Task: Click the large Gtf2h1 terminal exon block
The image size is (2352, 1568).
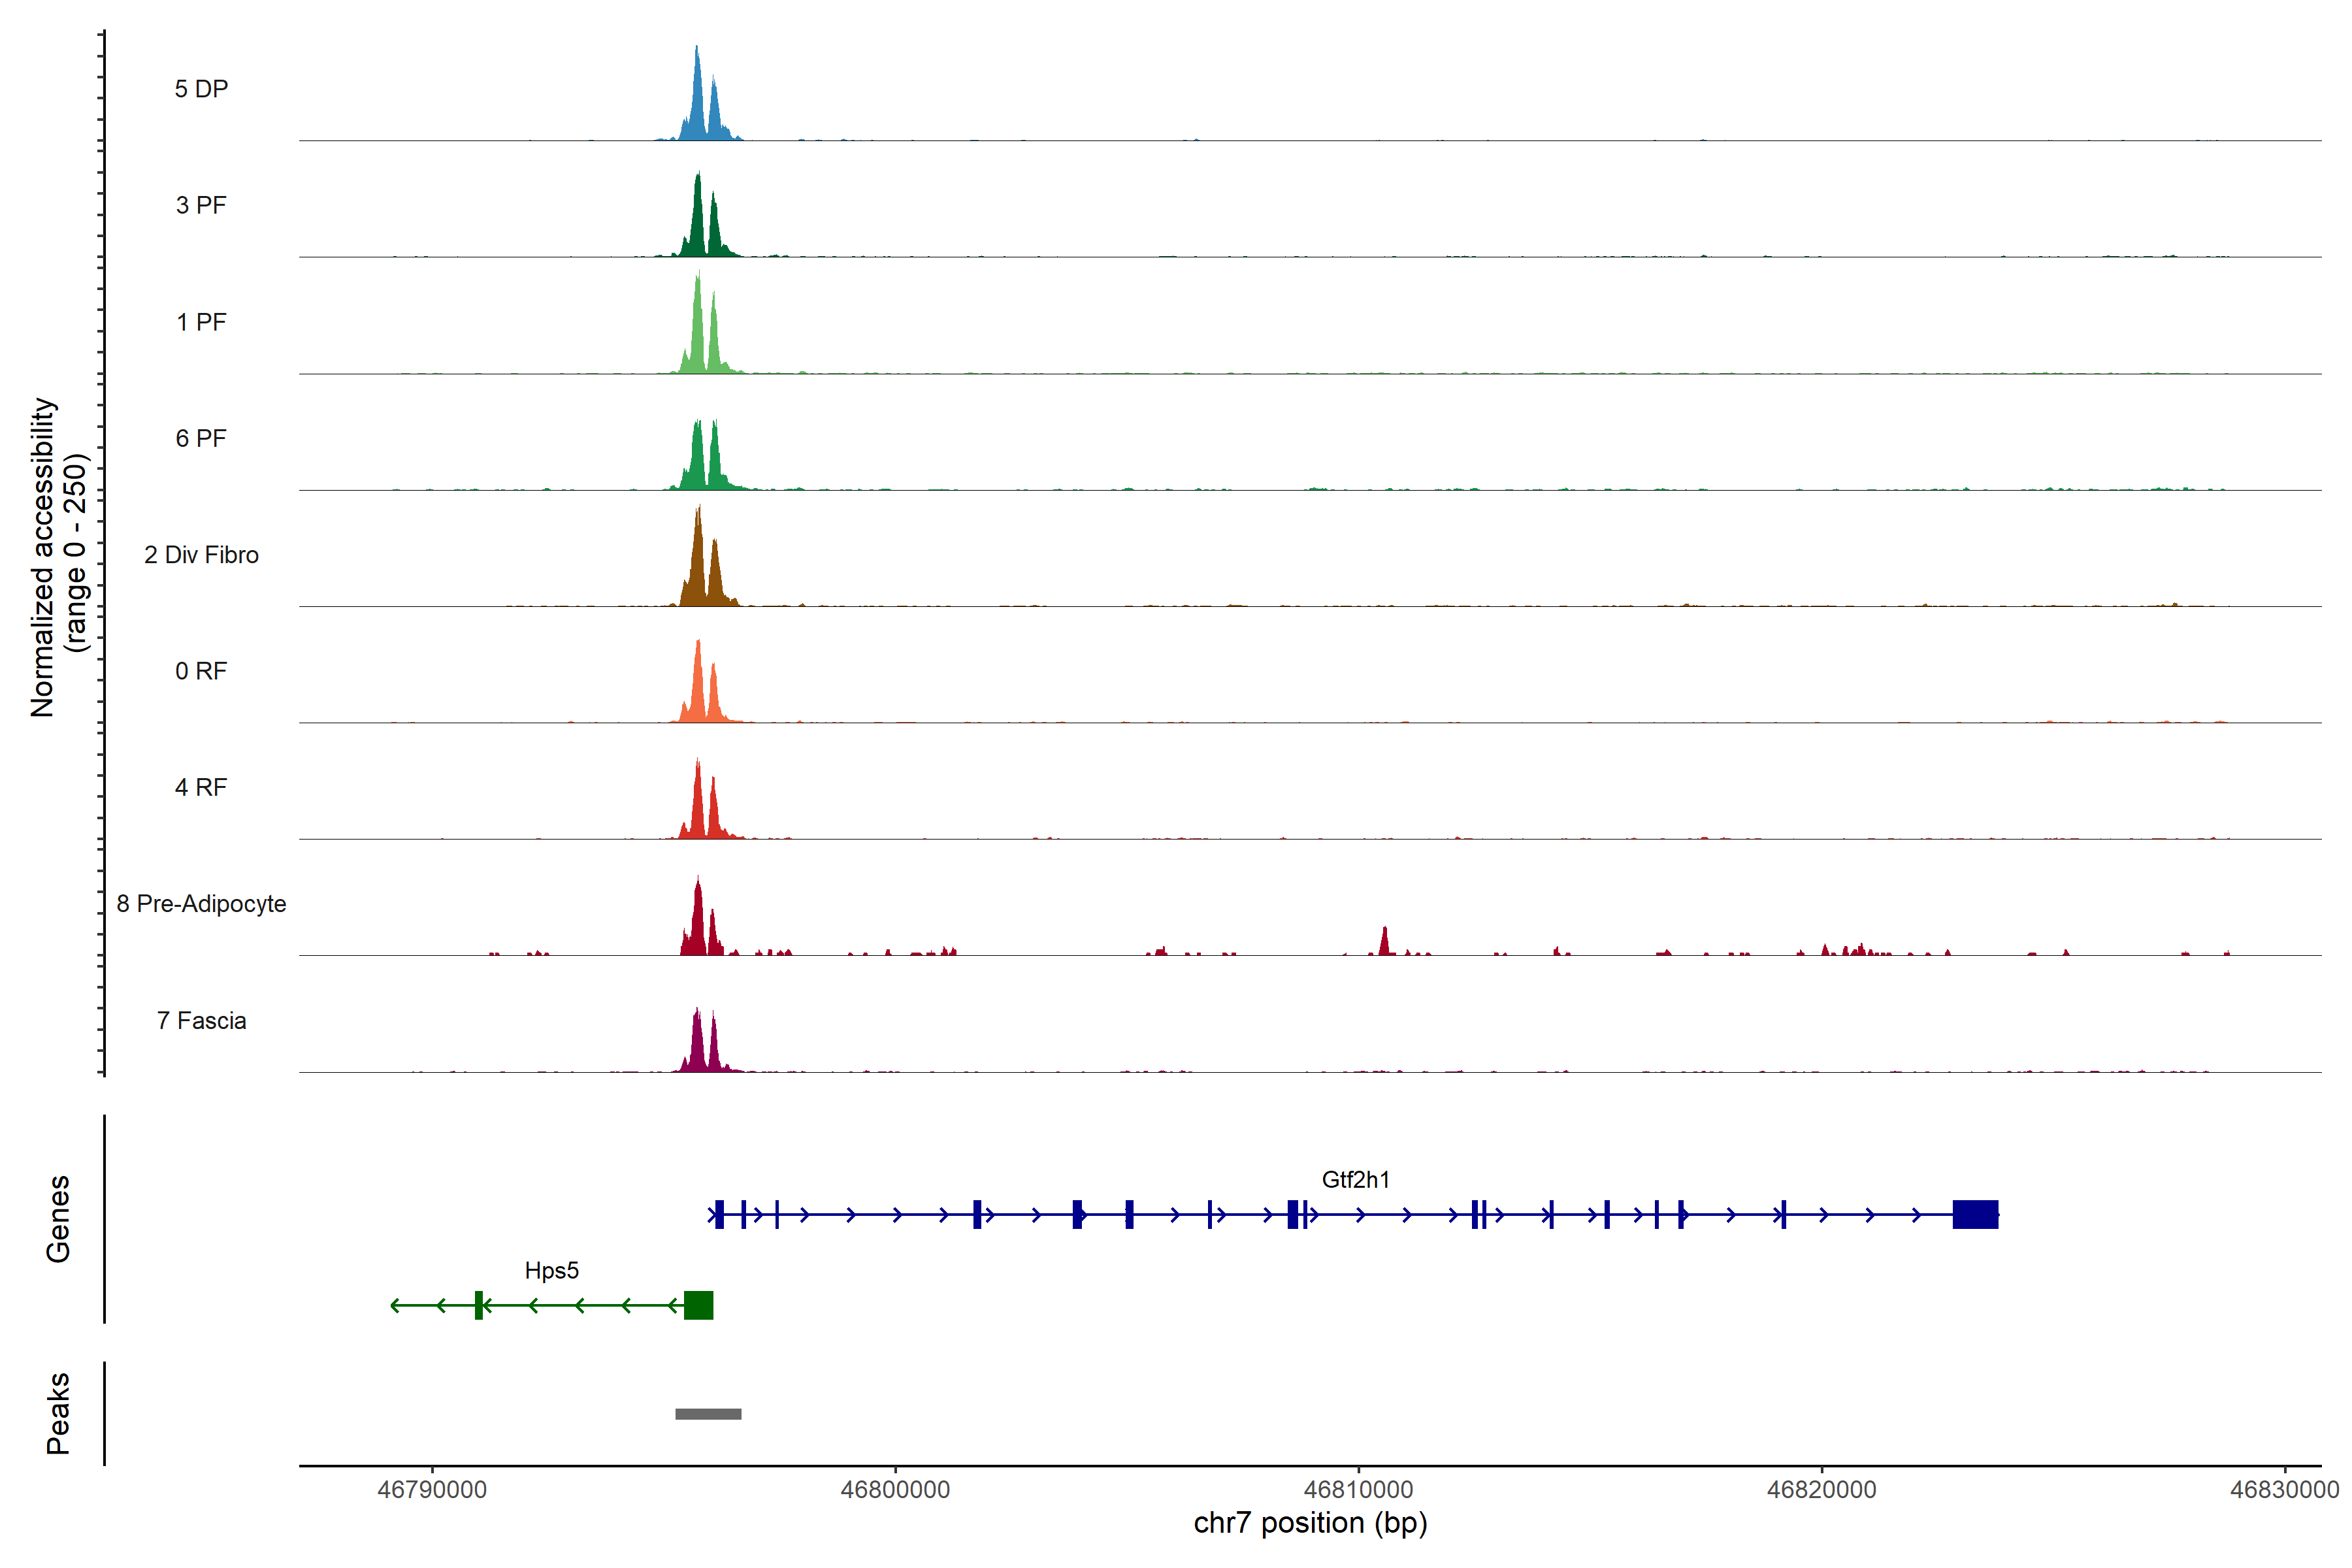Action: [x=1975, y=1214]
